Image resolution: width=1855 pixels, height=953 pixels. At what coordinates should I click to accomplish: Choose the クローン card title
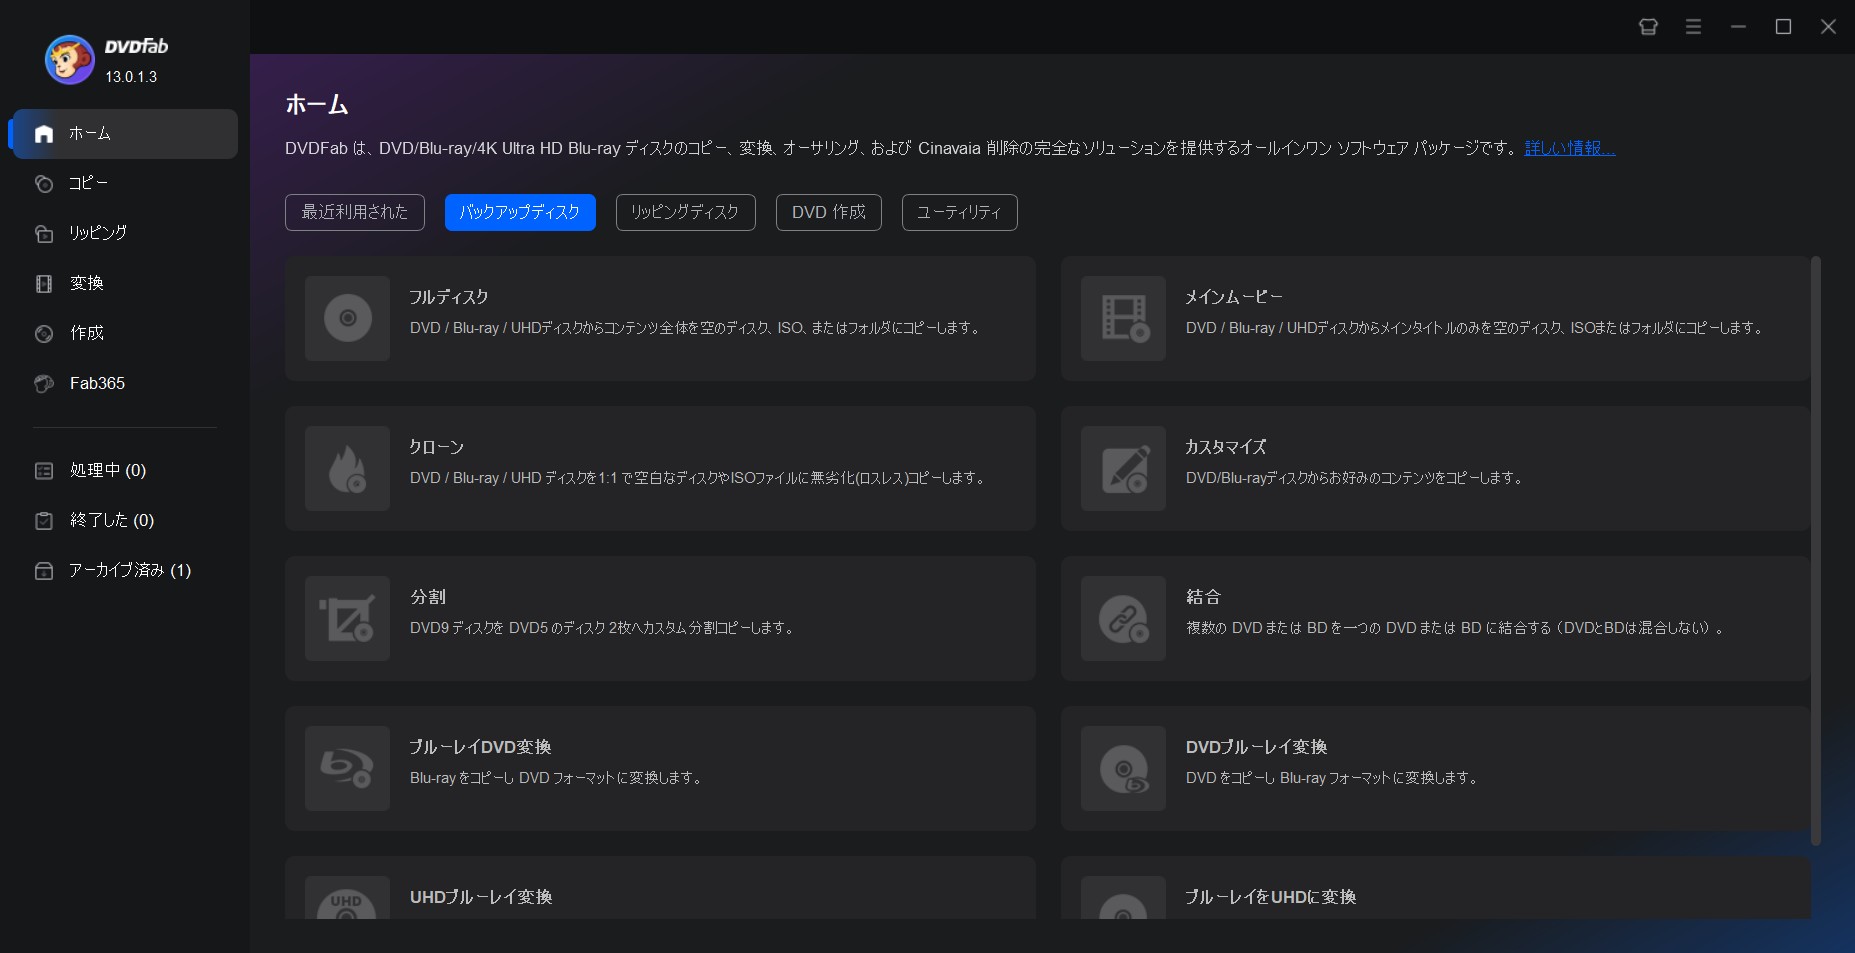point(437,447)
